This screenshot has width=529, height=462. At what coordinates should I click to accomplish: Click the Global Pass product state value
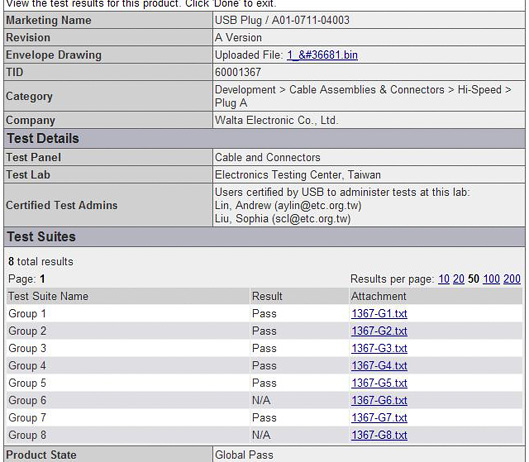(244, 455)
